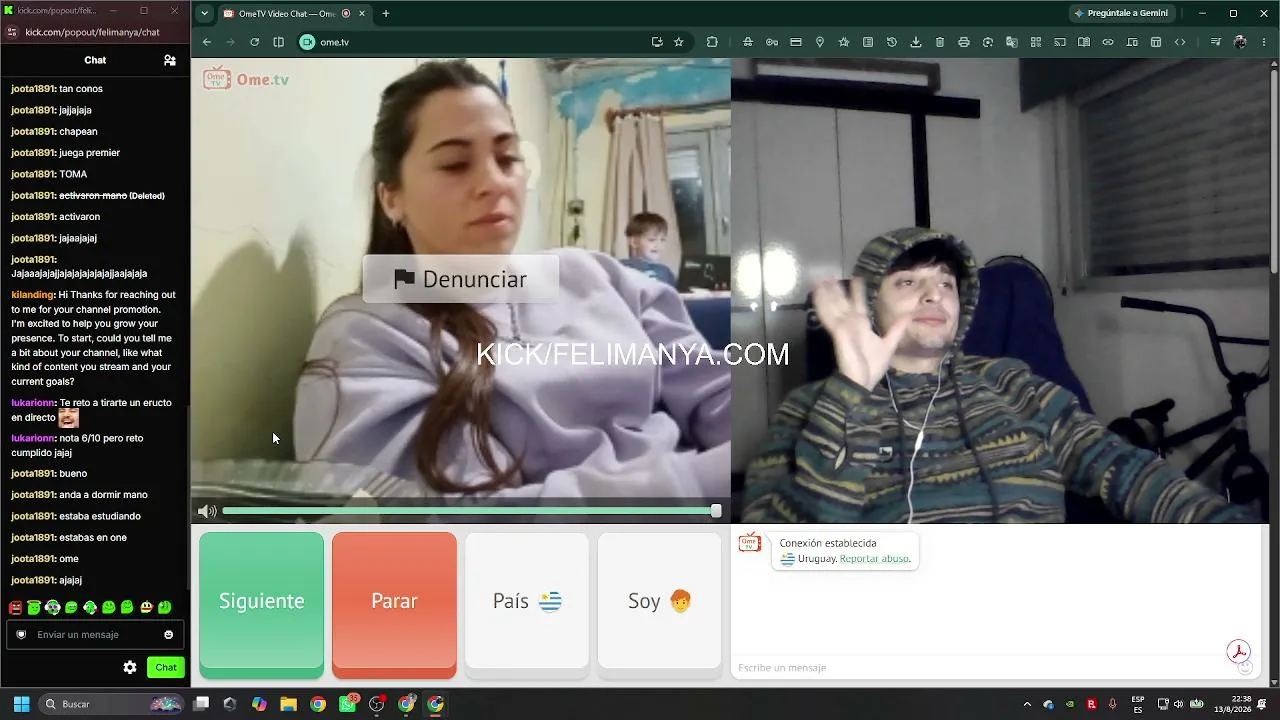Image resolution: width=1280 pixels, height=720 pixels.
Task: Show hidden system tray icons
Action: [1027, 704]
